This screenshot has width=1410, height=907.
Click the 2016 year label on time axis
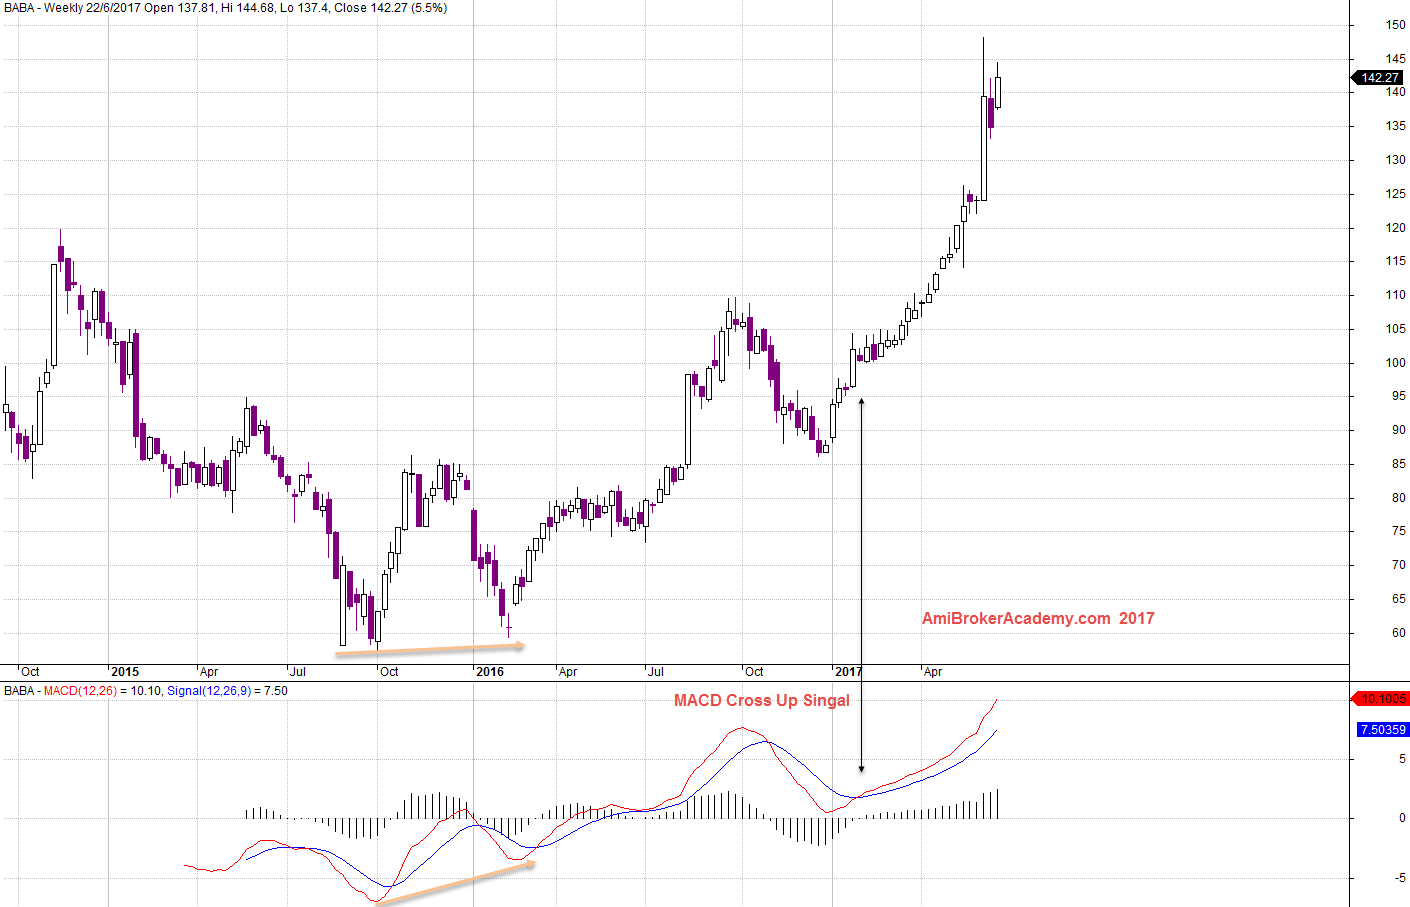click(x=490, y=672)
